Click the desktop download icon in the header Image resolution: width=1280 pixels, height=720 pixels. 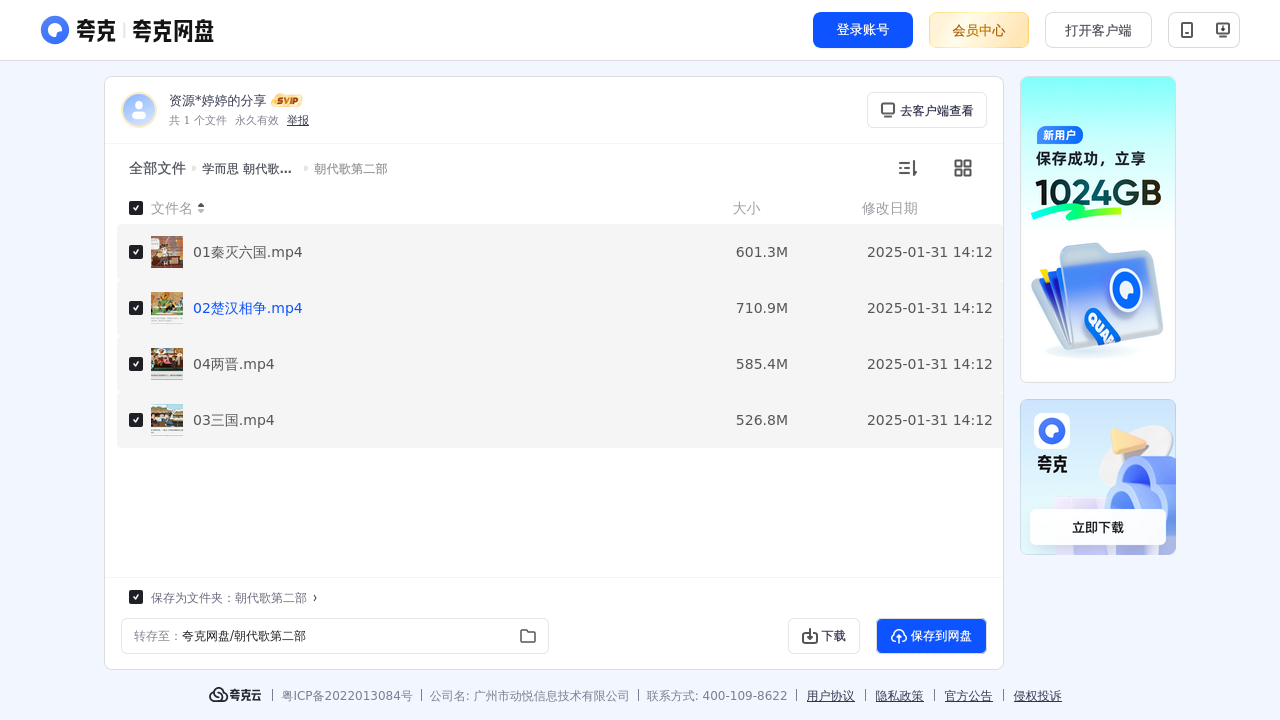1222,30
